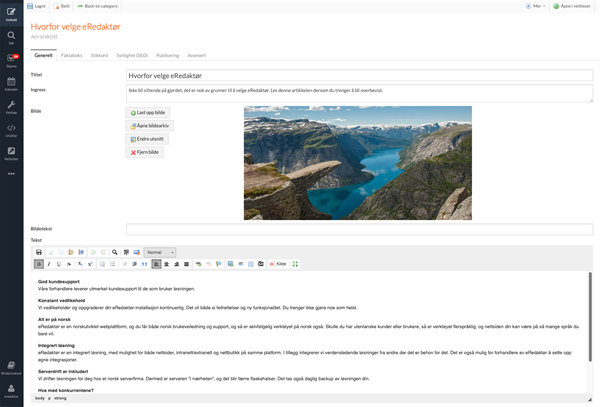
Task: Open the Innhold section in sidebar
Action: point(11,13)
